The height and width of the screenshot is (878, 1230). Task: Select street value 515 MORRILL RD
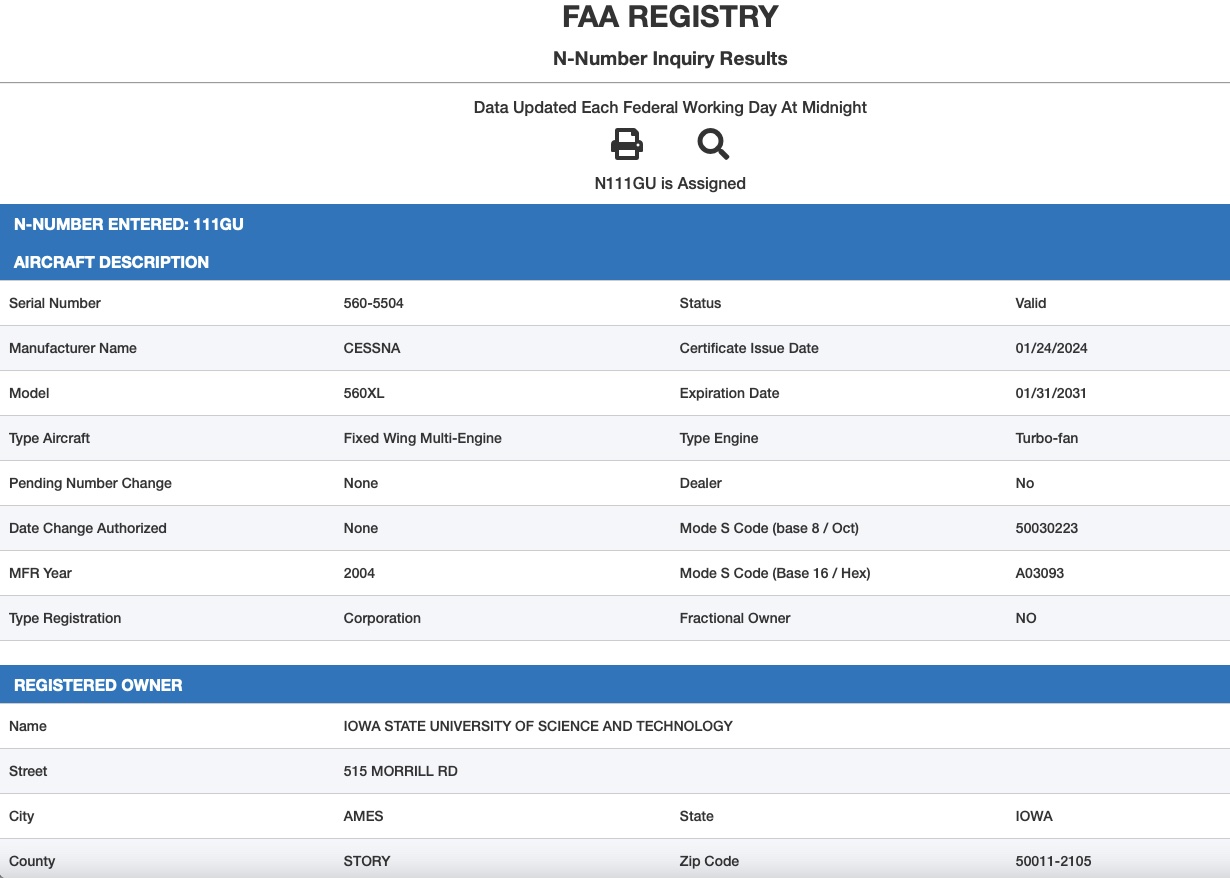[x=401, y=771]
